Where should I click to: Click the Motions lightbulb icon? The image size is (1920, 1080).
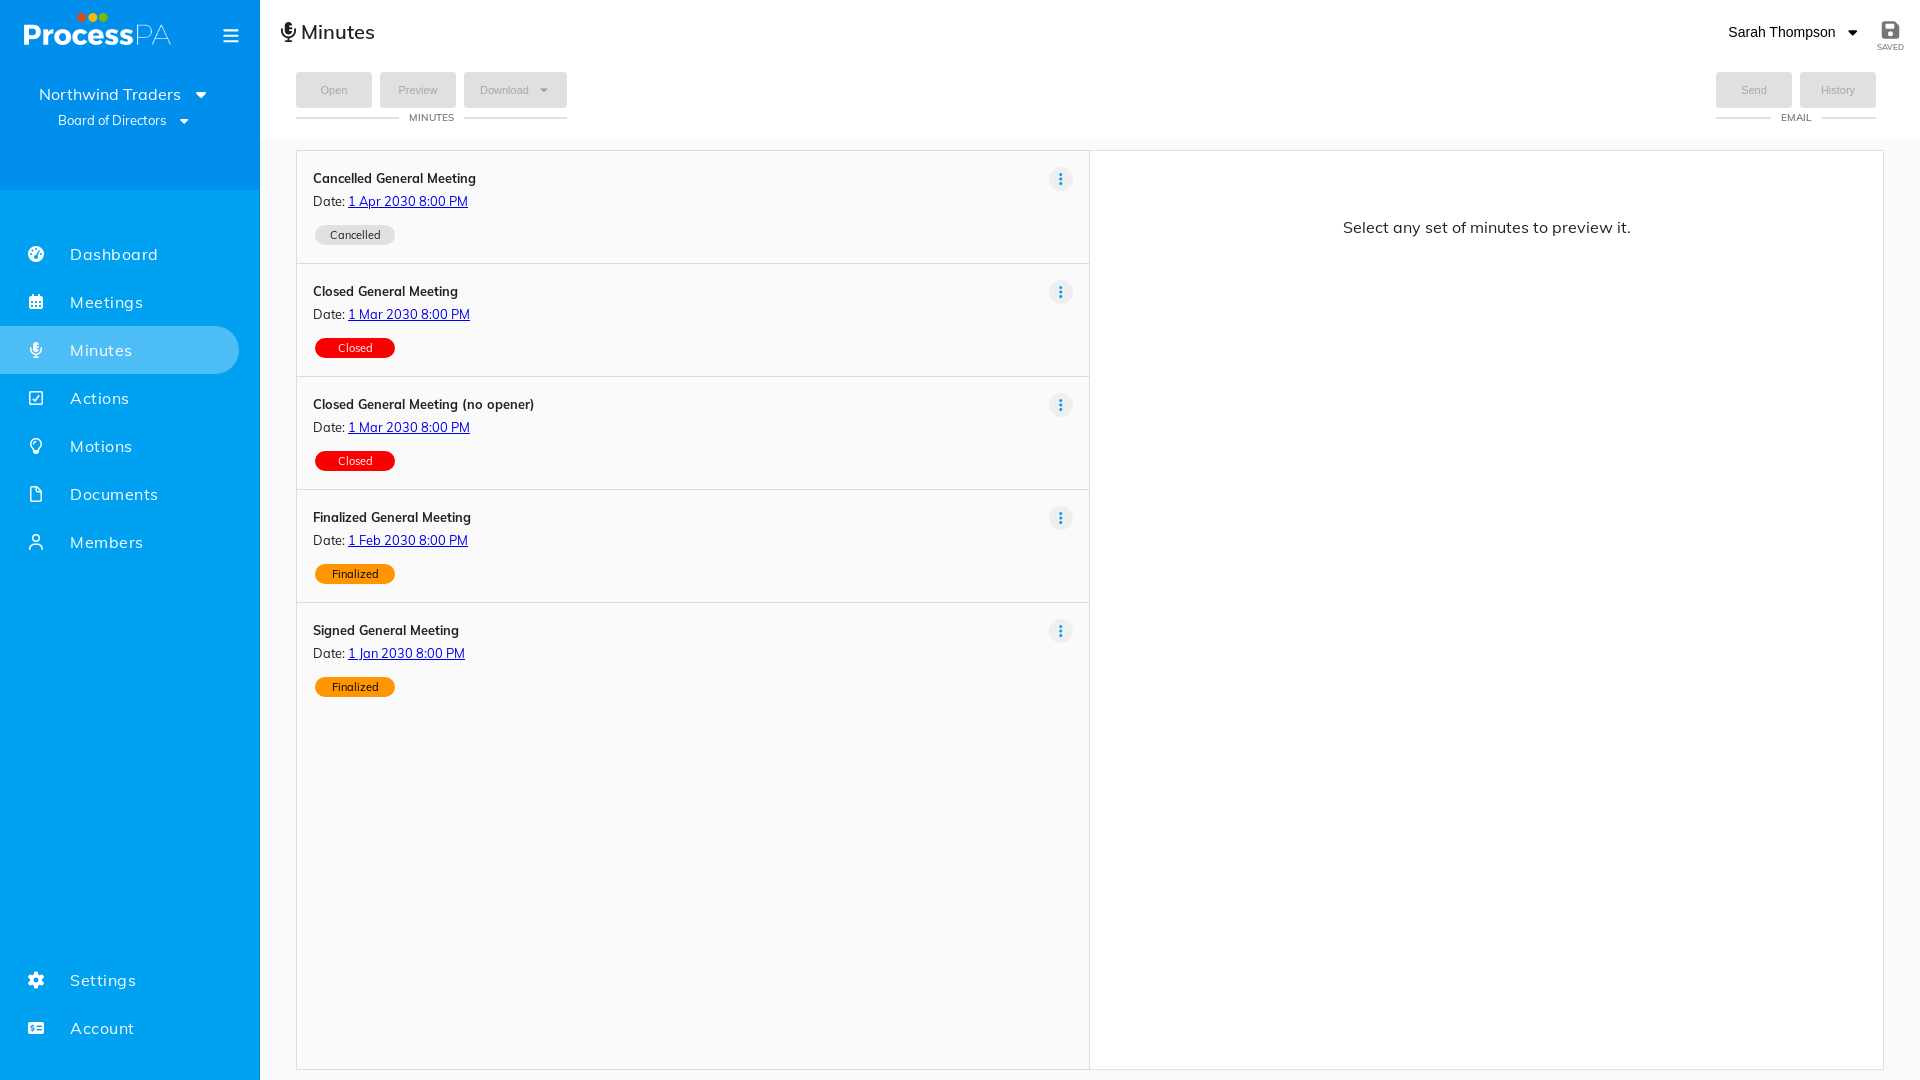pyautogui.click(x=36, y=446)
